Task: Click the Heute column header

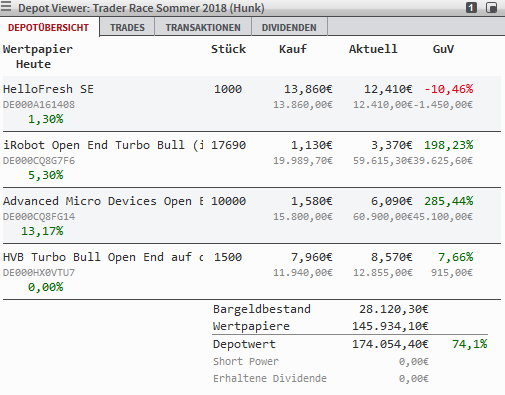Action: click(33, 64)
